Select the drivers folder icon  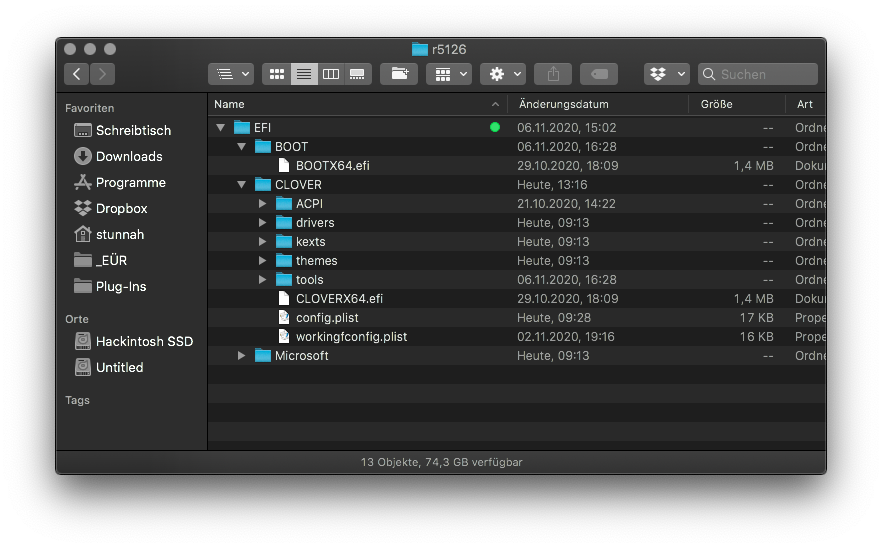(284, 223)
